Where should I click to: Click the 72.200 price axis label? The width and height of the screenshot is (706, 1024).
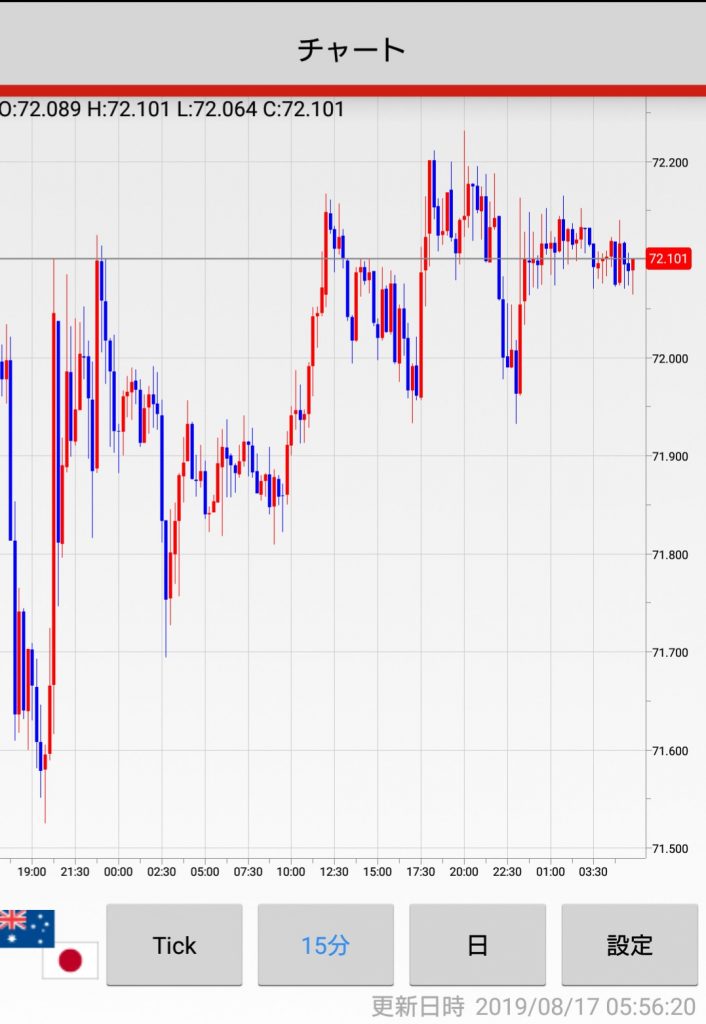pos(669,162)
